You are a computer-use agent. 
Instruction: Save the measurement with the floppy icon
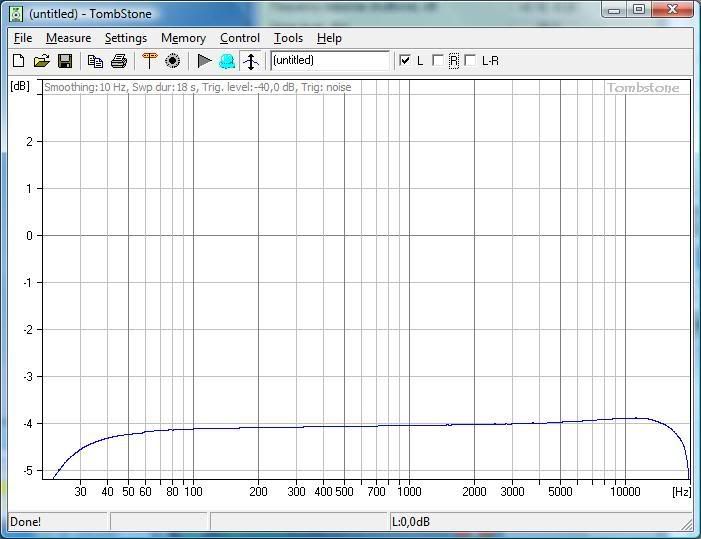click(64, 61)
